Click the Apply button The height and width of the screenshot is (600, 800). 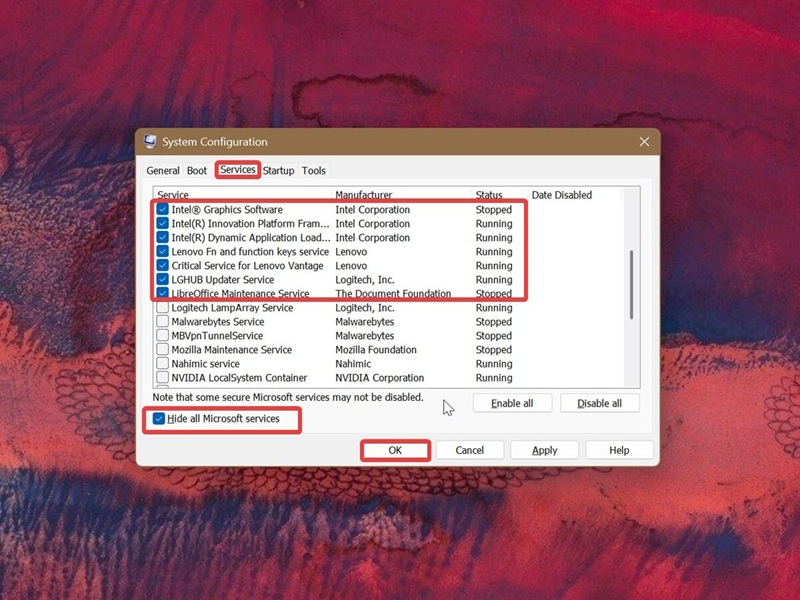[544, 450]
